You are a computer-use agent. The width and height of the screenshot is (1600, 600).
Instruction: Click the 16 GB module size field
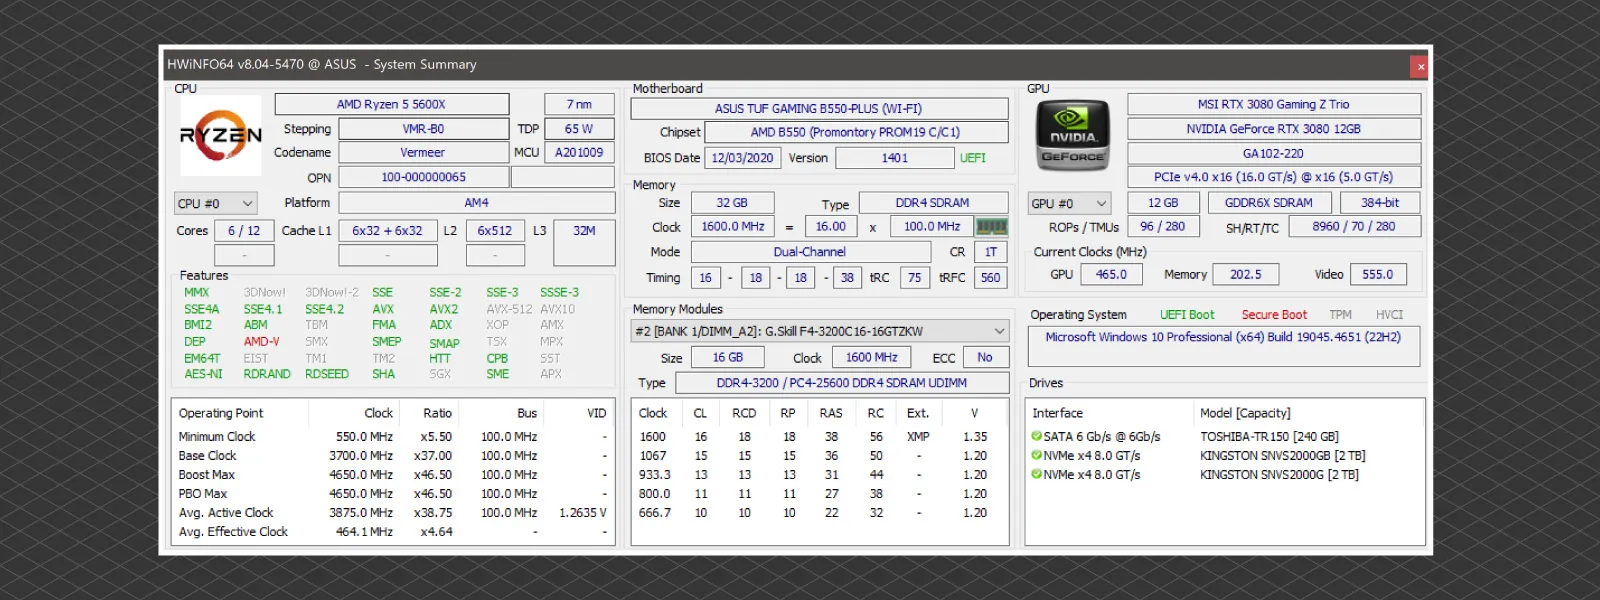[728, 357]
